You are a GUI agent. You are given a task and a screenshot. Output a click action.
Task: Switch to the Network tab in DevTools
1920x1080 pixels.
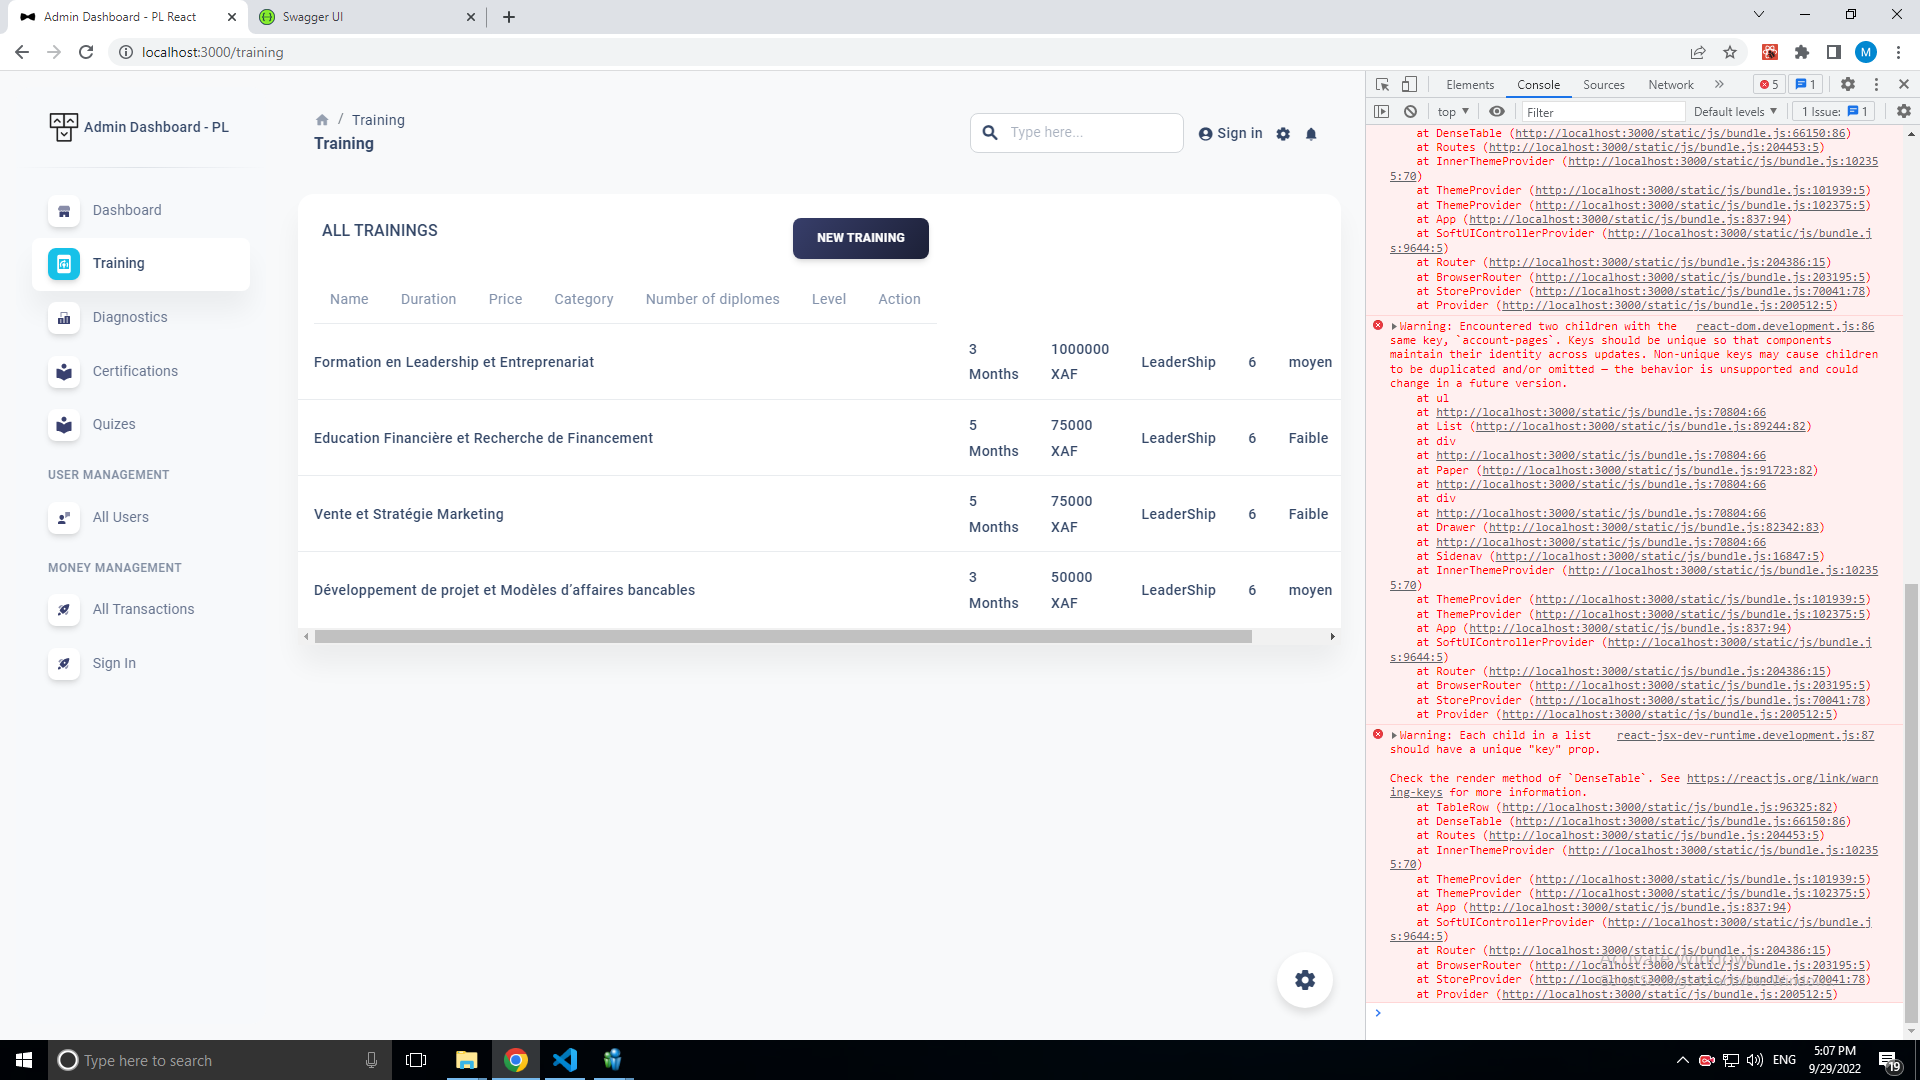click(1670, 85)
